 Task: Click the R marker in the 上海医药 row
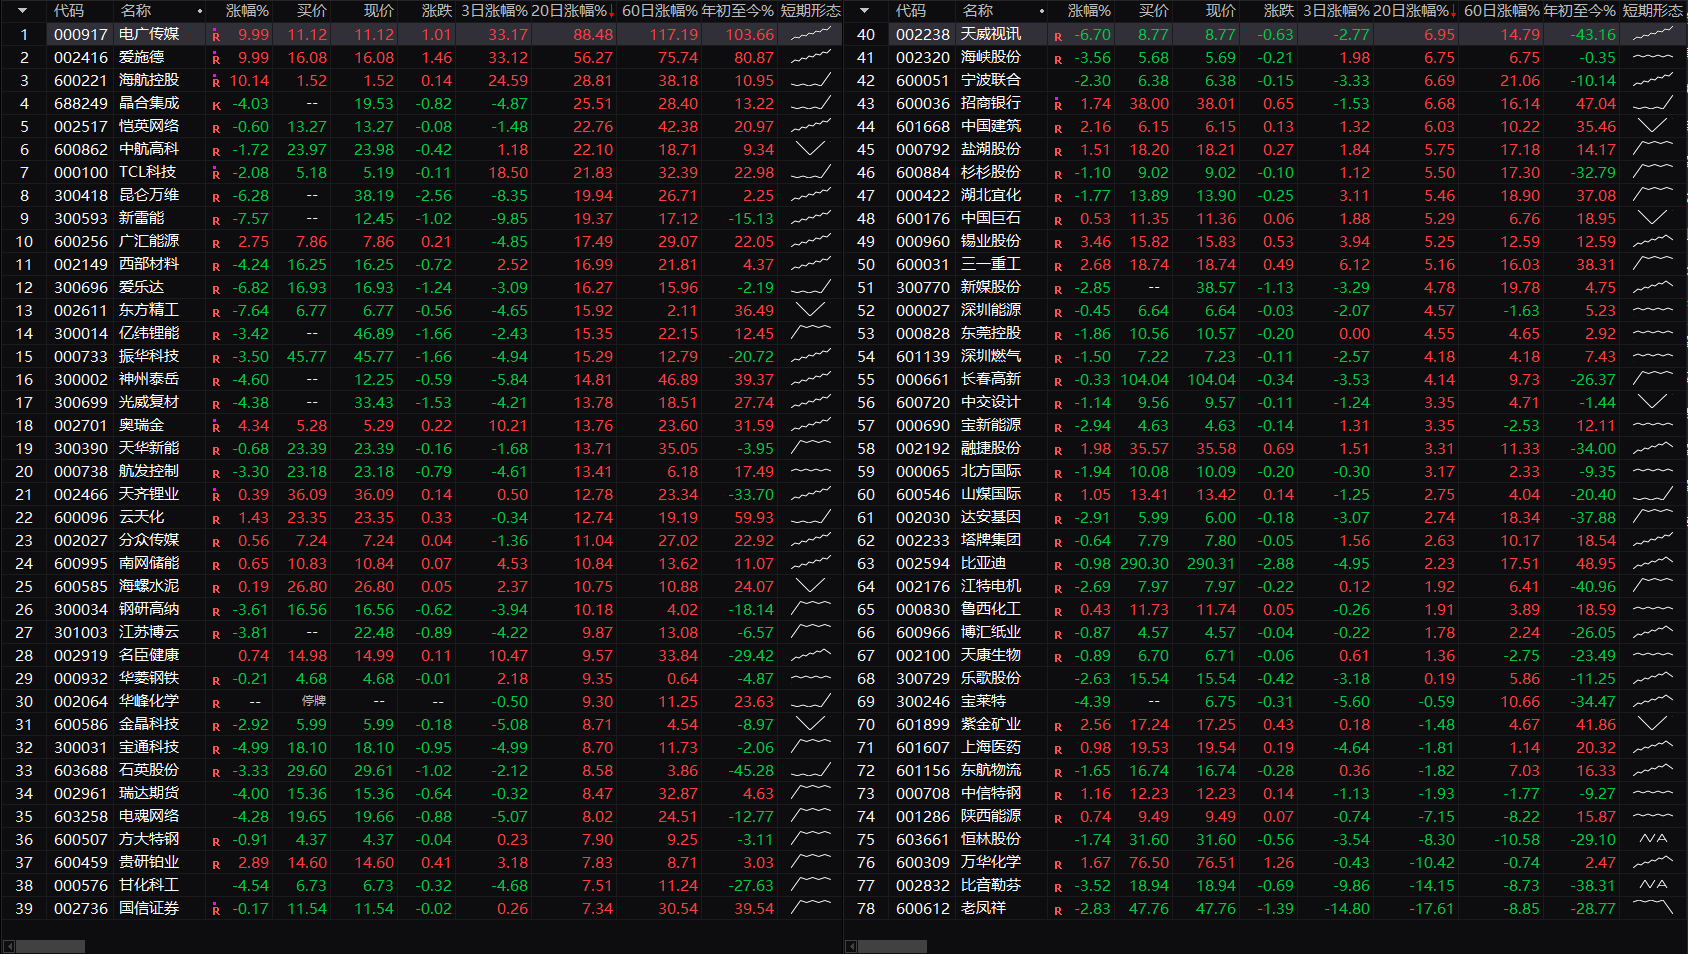tap(1058, 749)
